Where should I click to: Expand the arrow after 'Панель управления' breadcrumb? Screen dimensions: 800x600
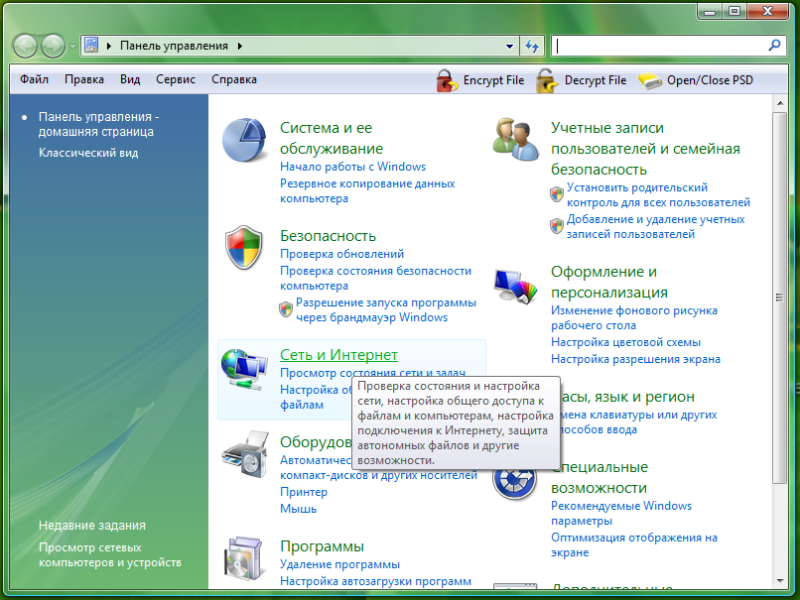tap(240, 46)
